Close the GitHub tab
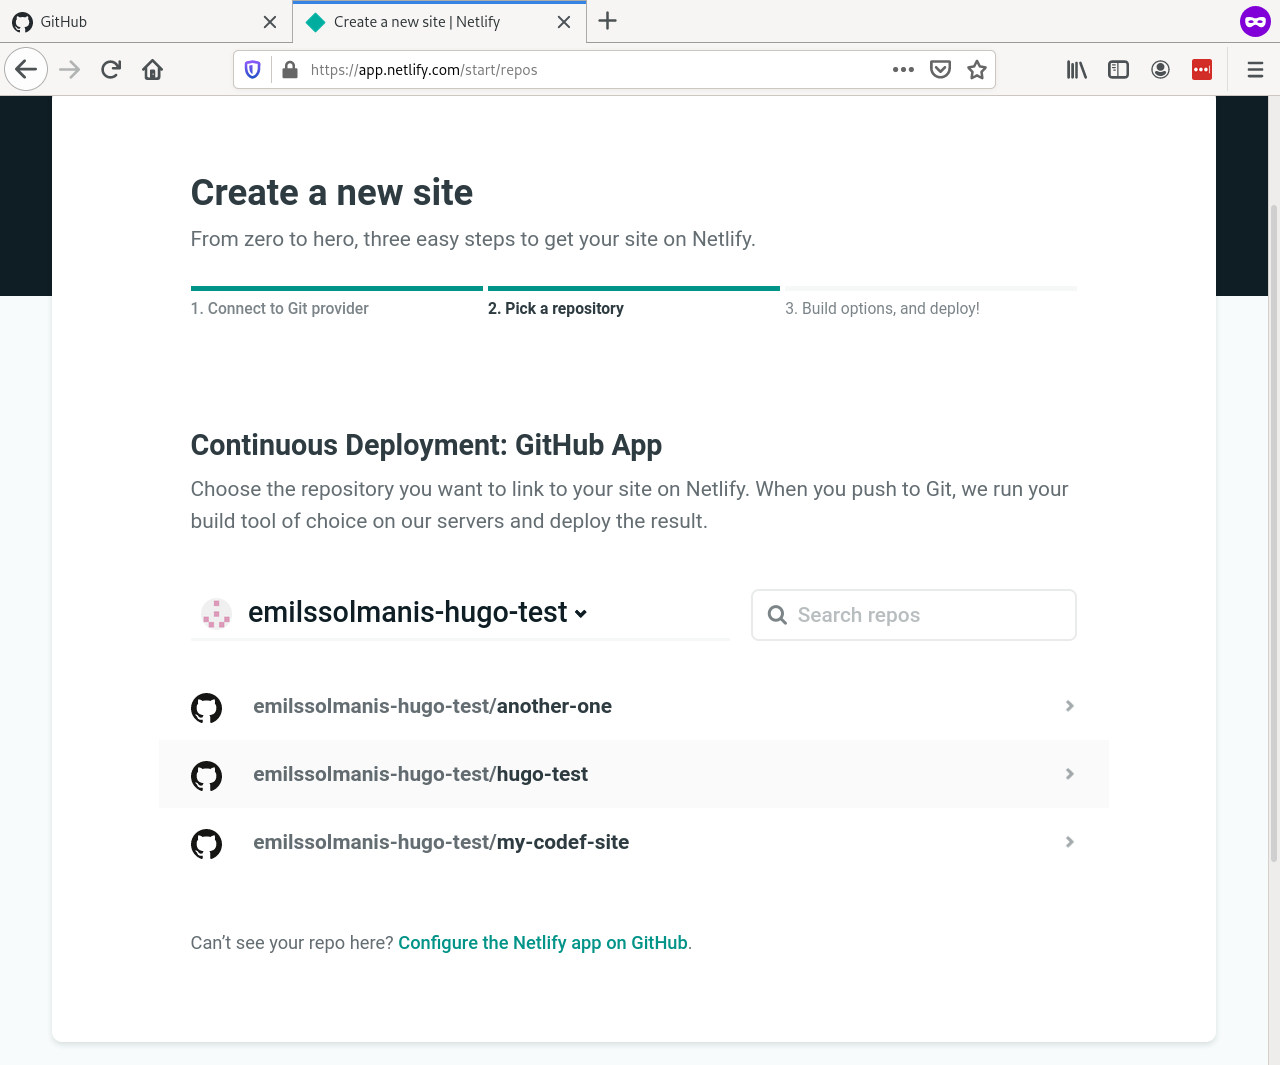This screenshot has width=1280, height=1065. coord(270,22)
